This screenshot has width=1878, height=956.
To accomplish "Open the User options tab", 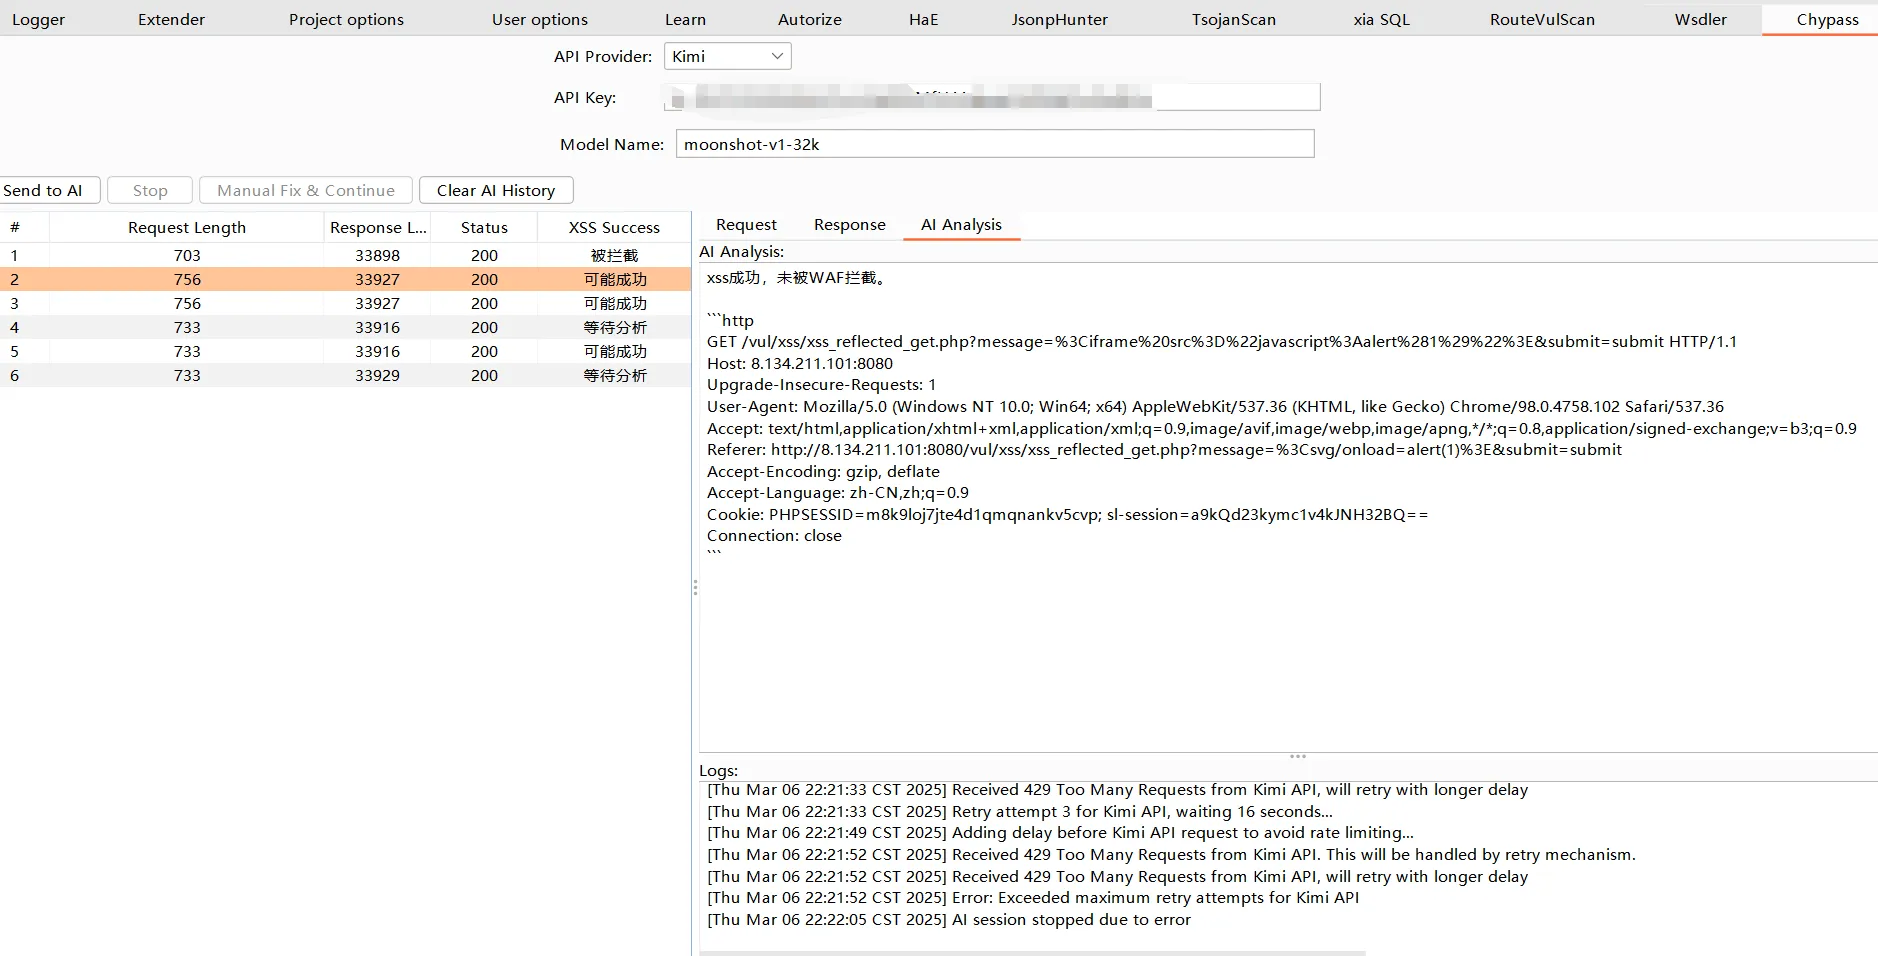I will pos(540,19).
